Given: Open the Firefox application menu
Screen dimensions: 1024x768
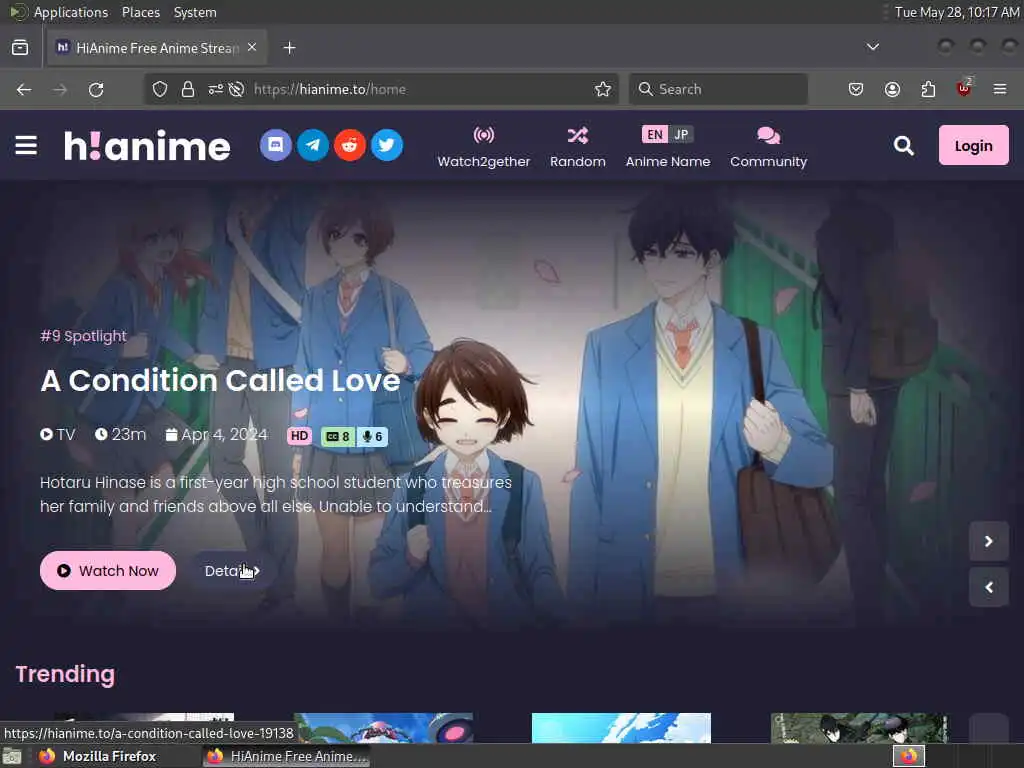Looking at the screenshot, I should [x=1000, y=89].
